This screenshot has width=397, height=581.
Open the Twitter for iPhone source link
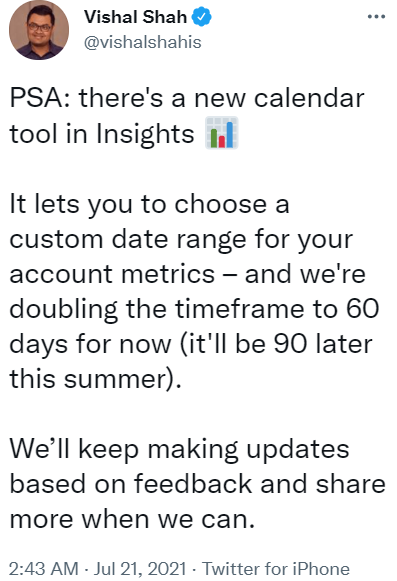coord(276,568)
